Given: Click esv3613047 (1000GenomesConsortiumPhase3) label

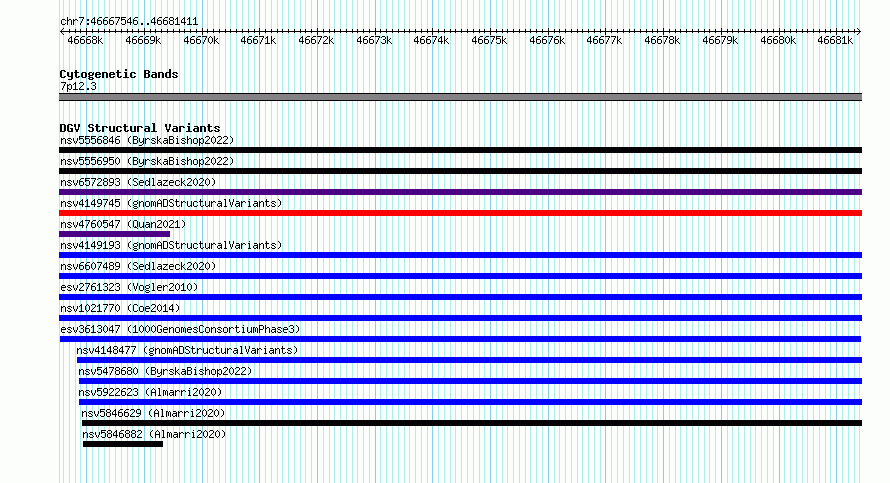Looking at the screenshot, I should tap(180, 329).
